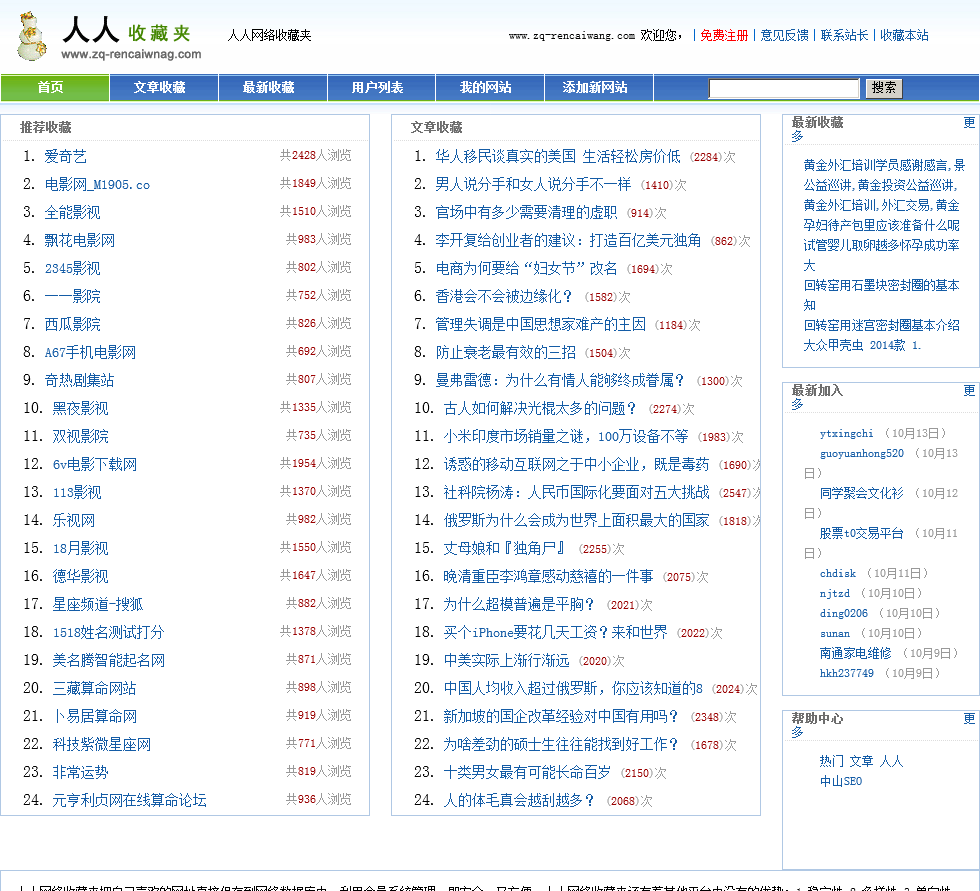The width and height of the screenshot is (980, 891).
Task: Open 西瓜影院 link
Action: point(72,324)
